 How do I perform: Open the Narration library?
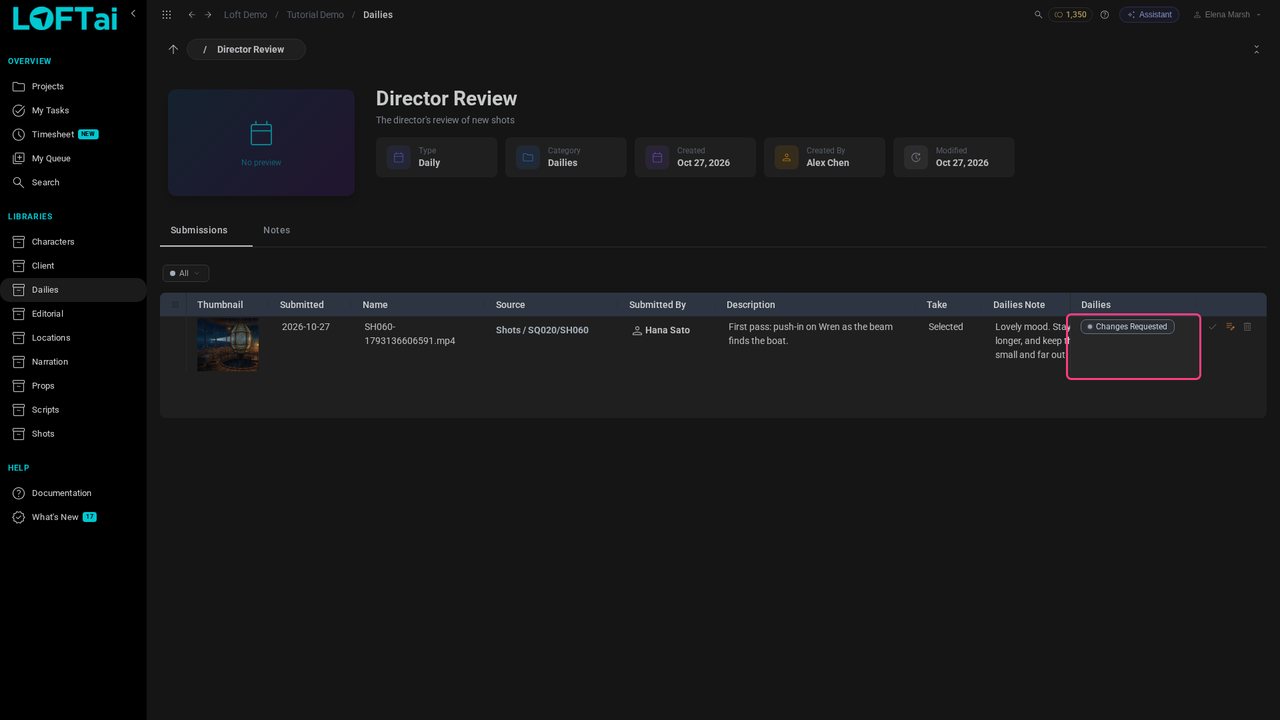point(73,362)
